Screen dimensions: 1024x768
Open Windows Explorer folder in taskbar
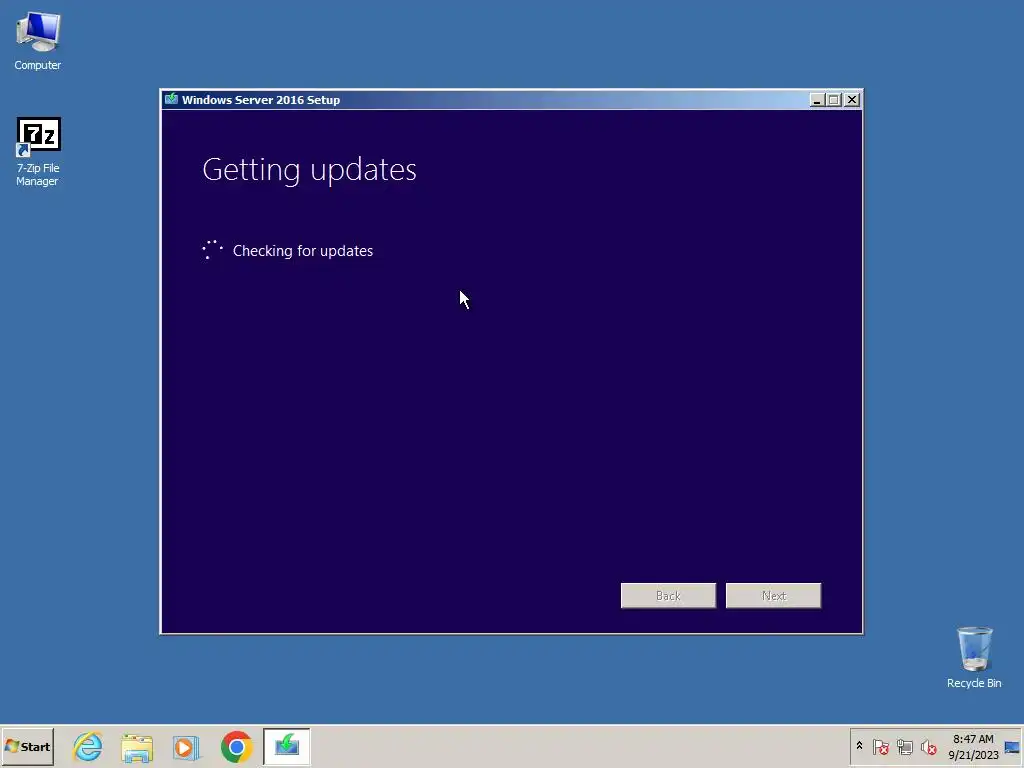[x=137, y=746]
